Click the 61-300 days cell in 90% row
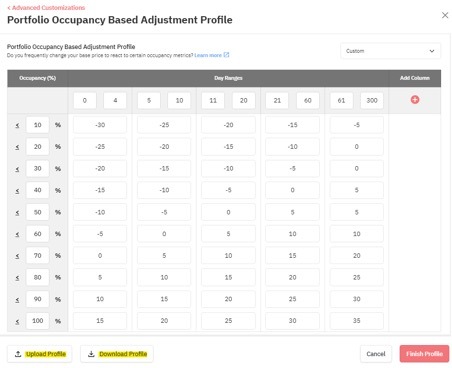This screenshot has width=452, height=368. (357, 299)
